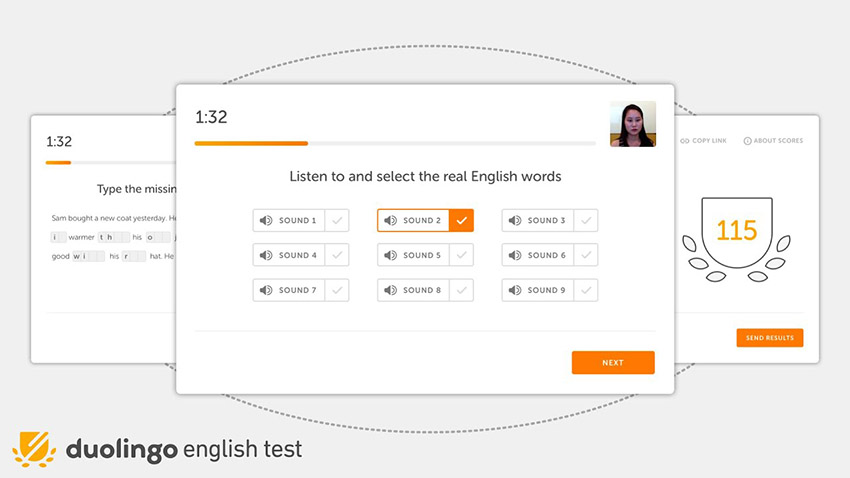Play Sound 9 speaker icon
This screenshot has height=478, width=850.
tap(515, 290)
